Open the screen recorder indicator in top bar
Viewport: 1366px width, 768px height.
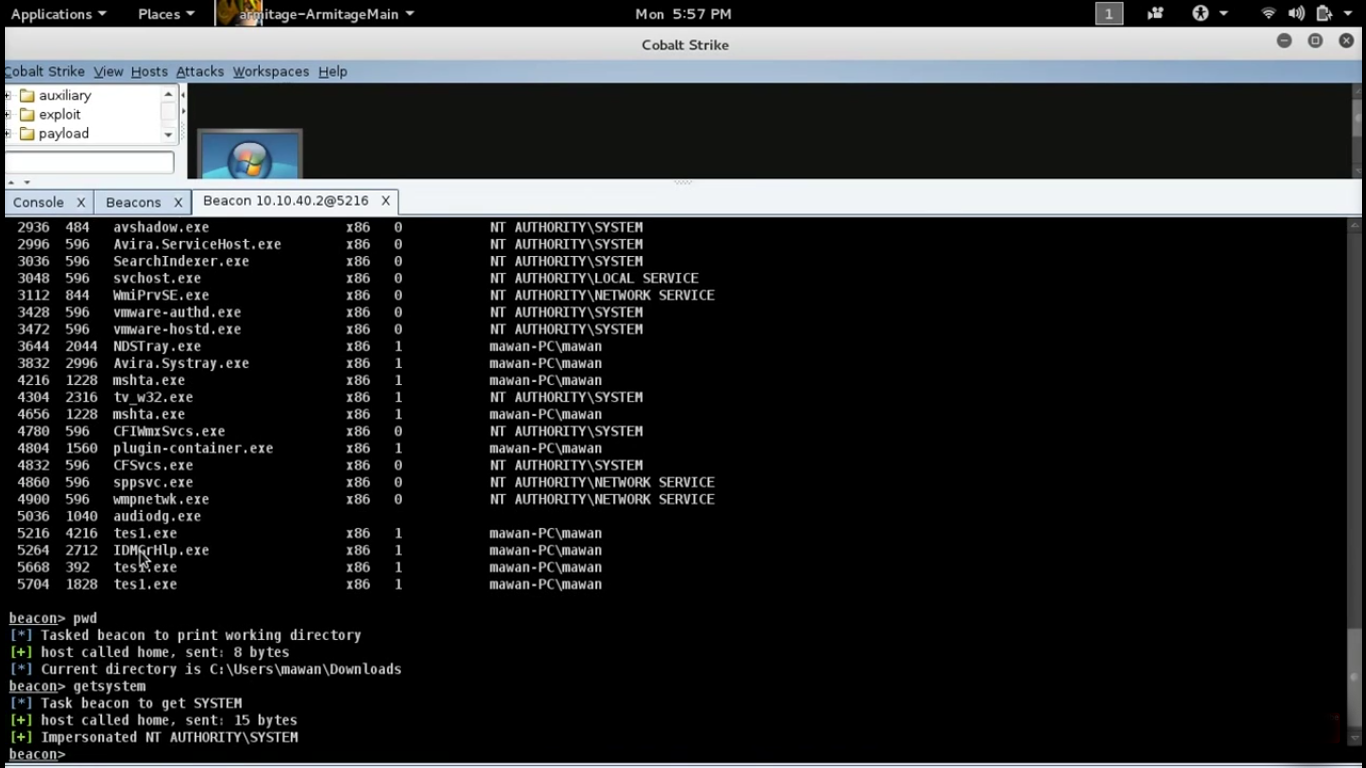[x=1155, y=14]
